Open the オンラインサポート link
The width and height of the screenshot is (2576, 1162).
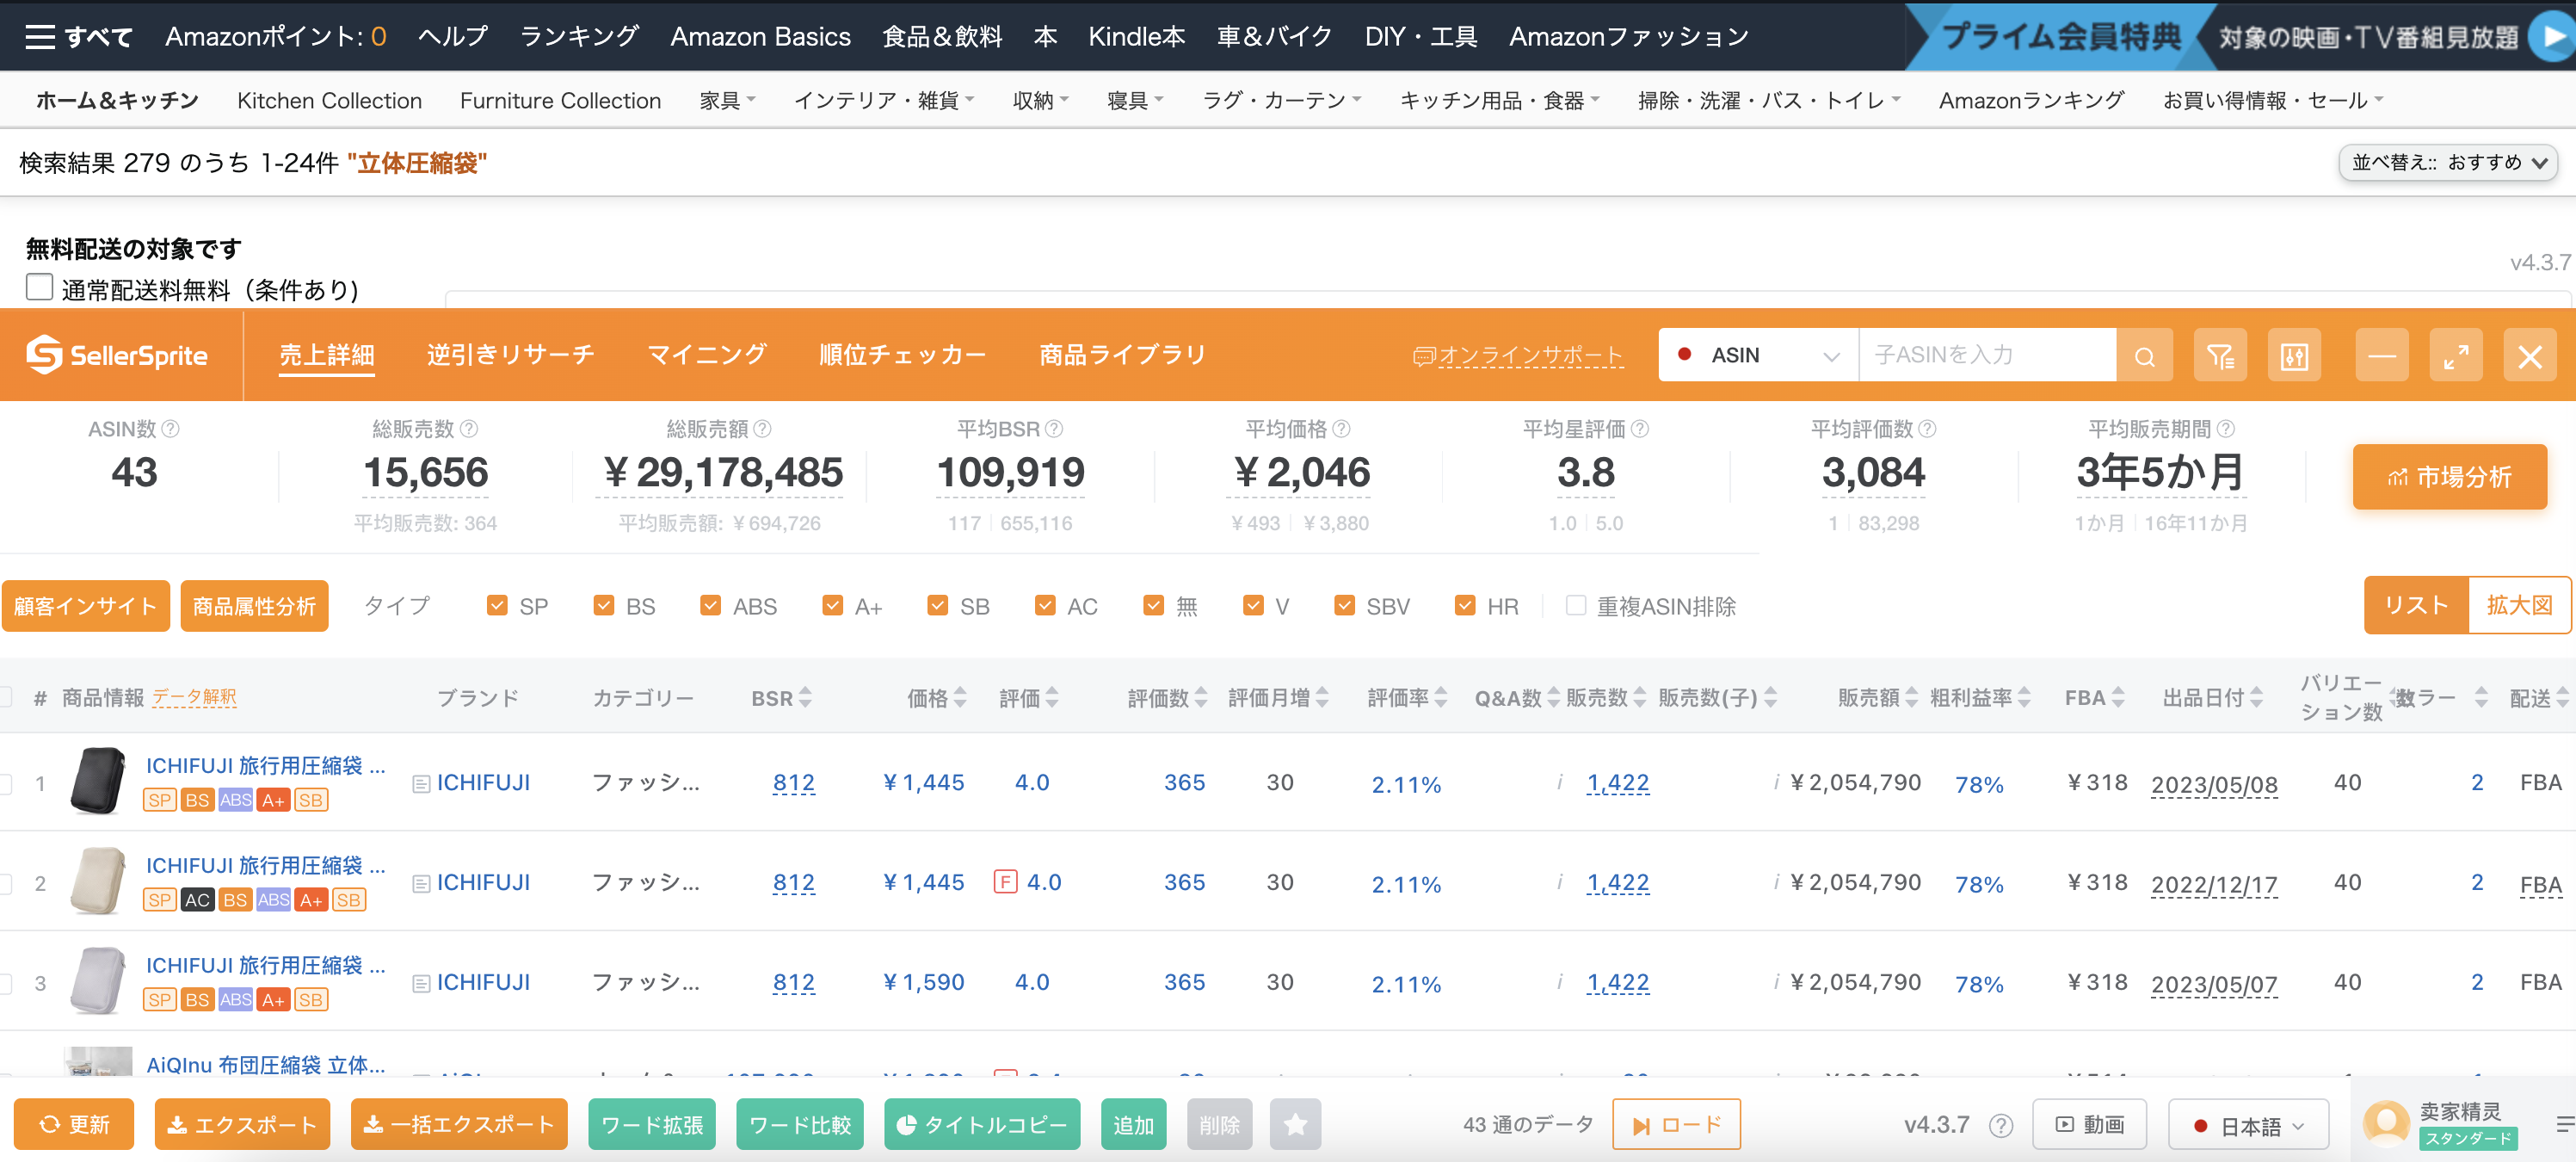(x=1517, y=356)
